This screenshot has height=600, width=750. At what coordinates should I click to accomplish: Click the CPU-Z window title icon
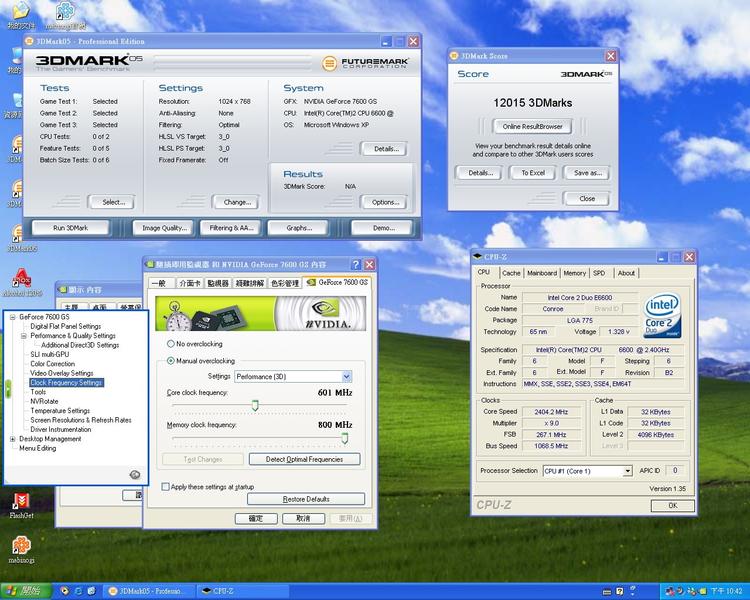click(x=477, y=257)
